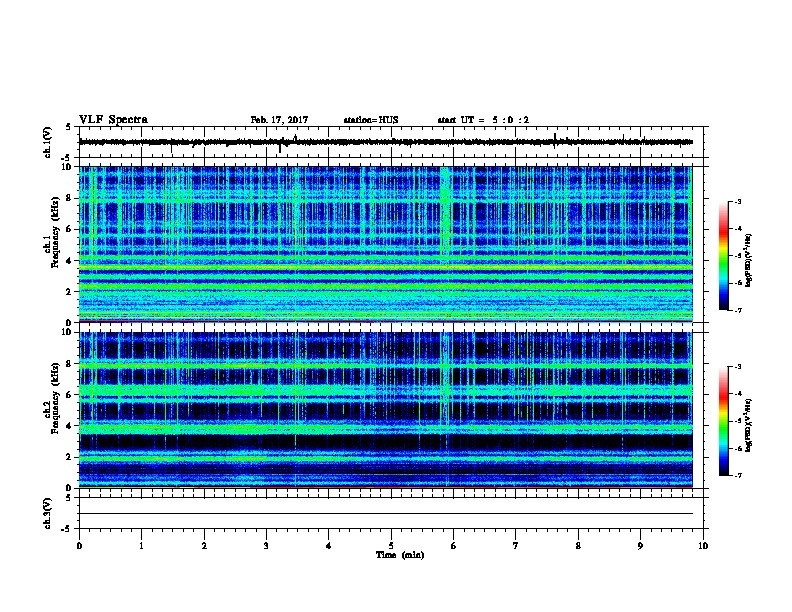
Task: Click time axis tick label "6"
Action: click(454, 546)
